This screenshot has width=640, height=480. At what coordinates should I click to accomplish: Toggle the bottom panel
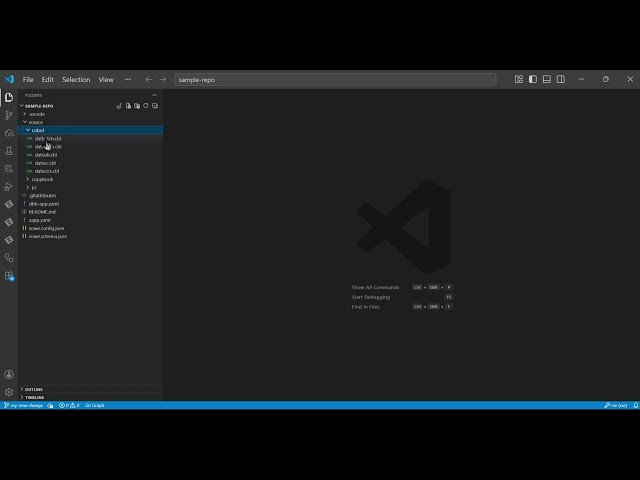point(547,79)
